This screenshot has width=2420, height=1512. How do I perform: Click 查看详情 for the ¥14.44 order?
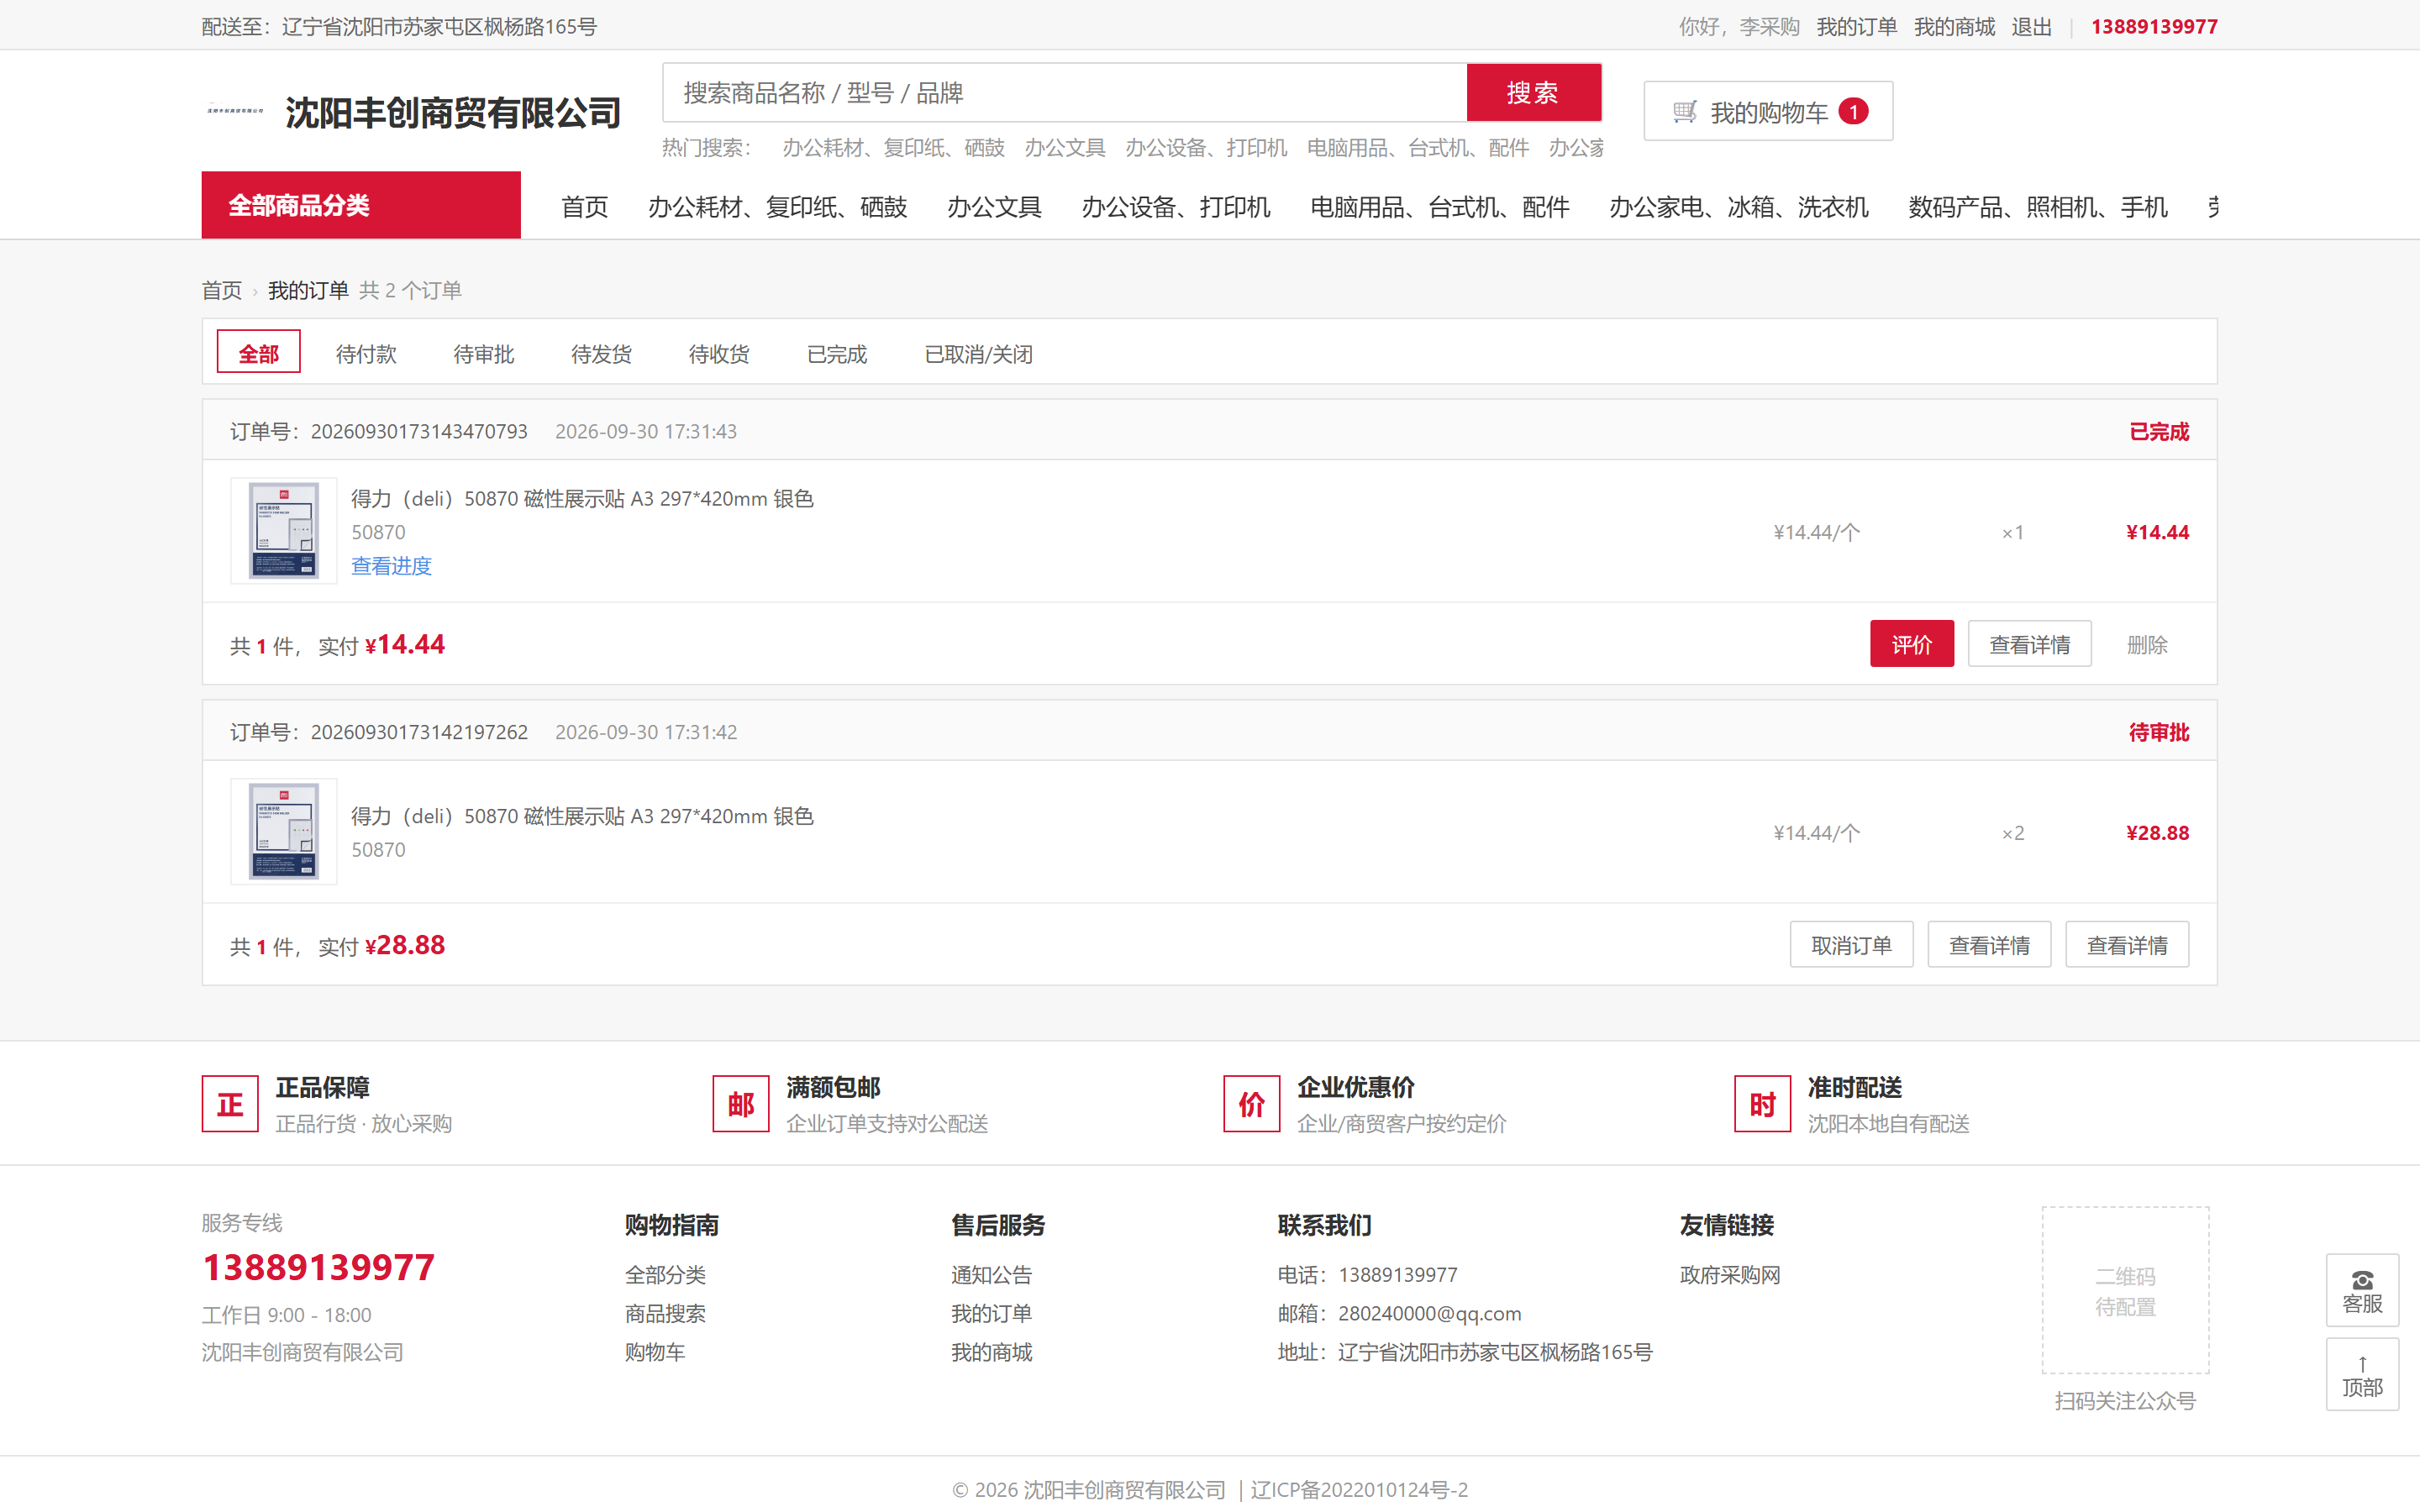click(2030, 644)
